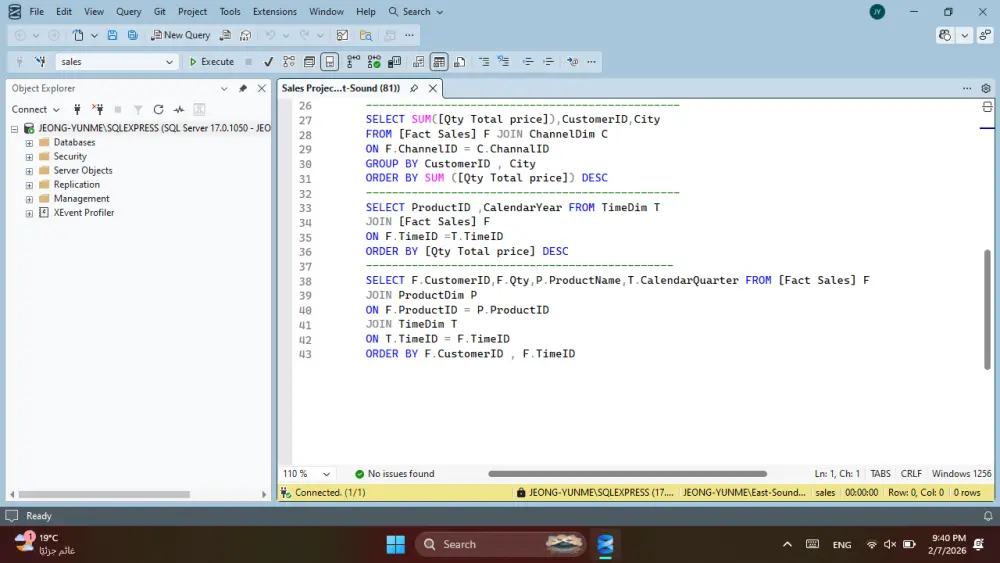Click Specify Values for Template Parameters icon
1000x563 pixels.
click(572, 62)
